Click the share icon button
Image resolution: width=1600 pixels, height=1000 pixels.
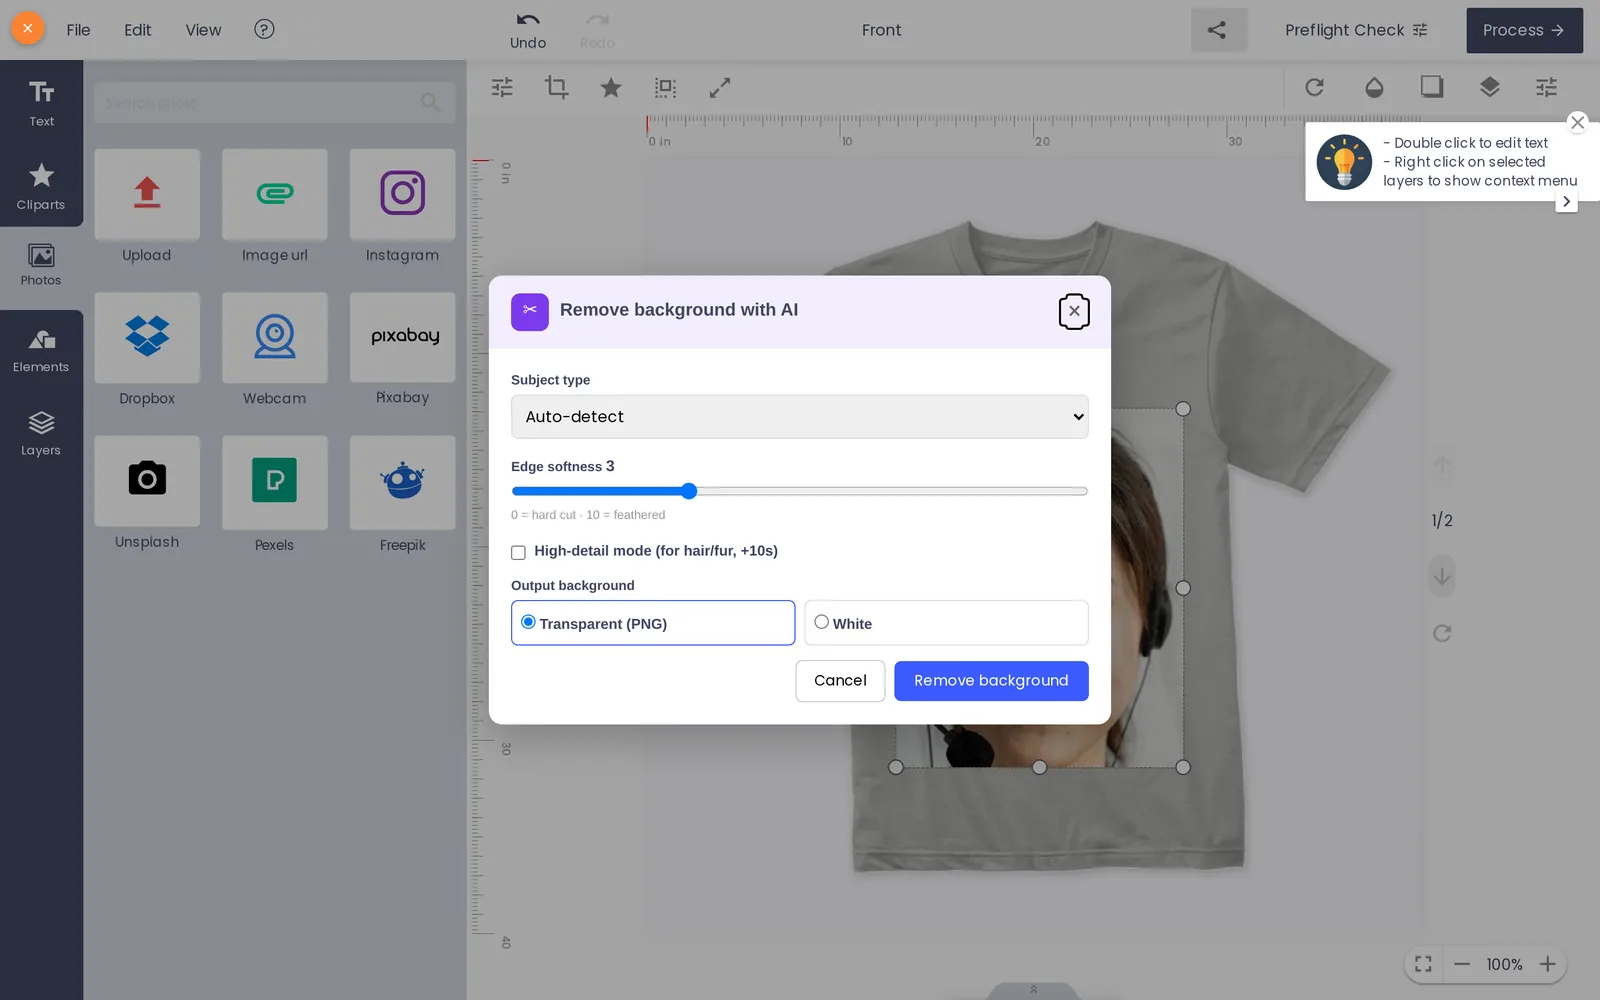point(1217,30)
